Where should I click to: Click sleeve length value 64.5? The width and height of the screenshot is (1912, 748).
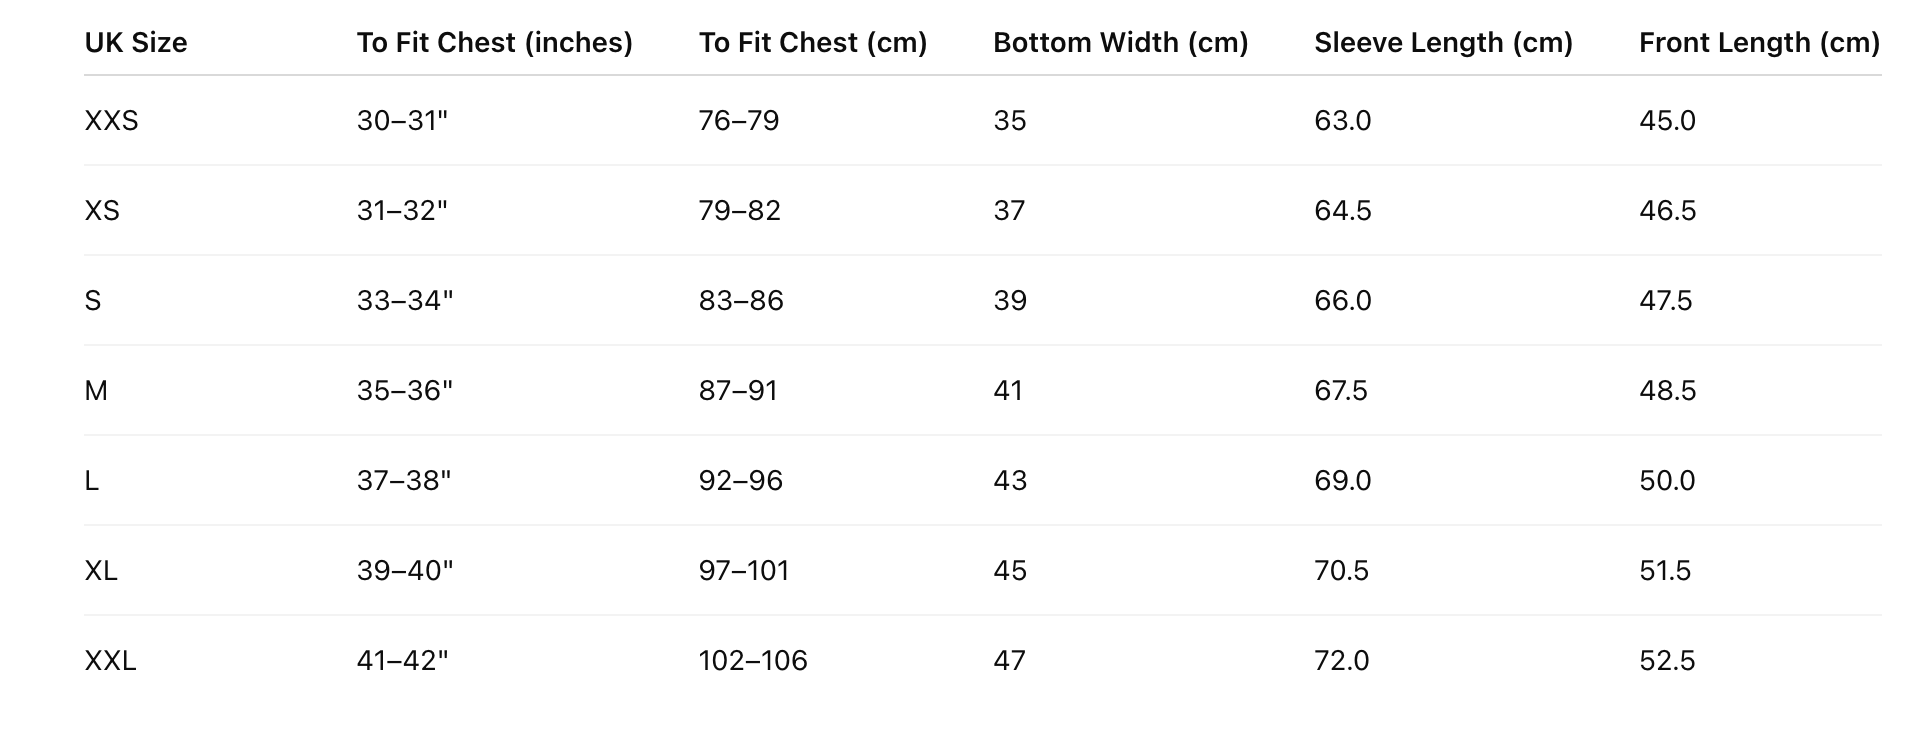(1343, 211)
